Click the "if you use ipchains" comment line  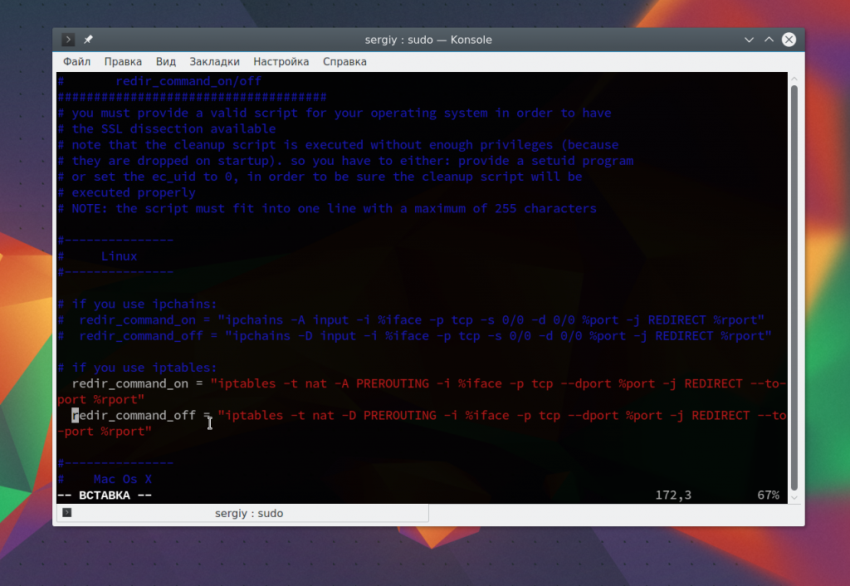coord(143,304)
